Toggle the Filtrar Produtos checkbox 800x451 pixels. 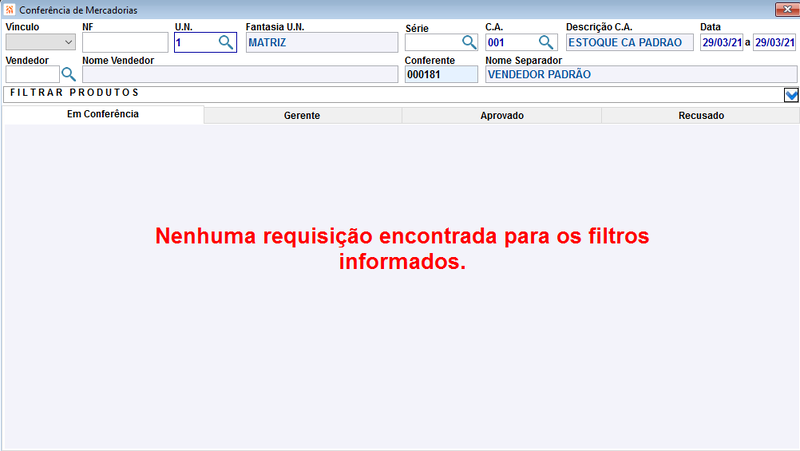[x=791, y=95]
